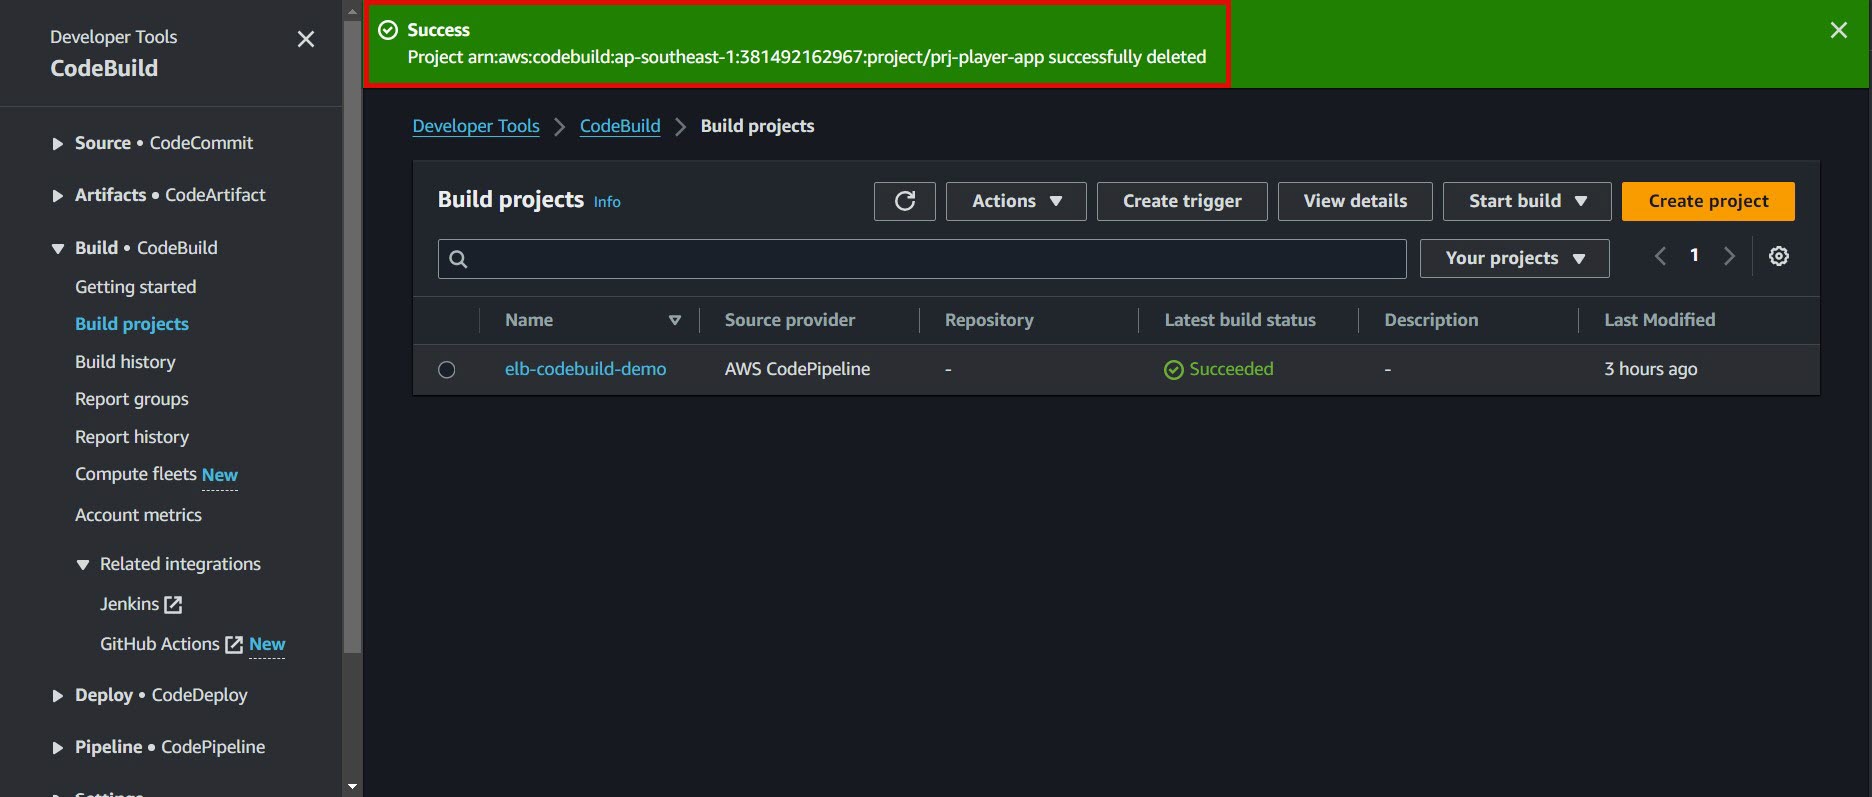Click sidebar scrollbar down arrow

click(x=352, y=787)
